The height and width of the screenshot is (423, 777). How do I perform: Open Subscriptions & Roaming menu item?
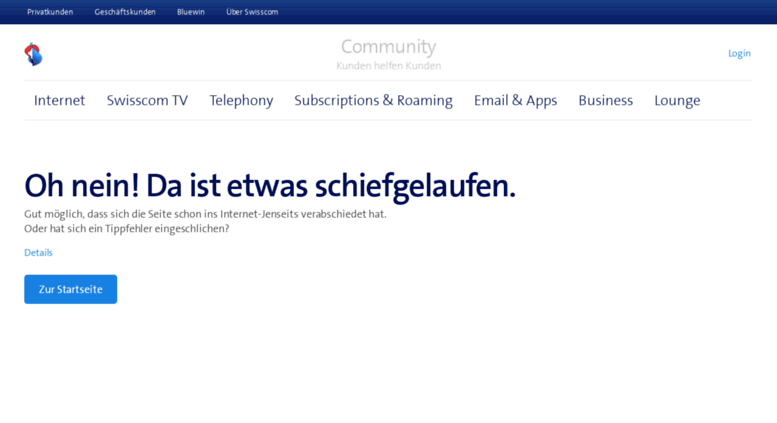(374, 101)
